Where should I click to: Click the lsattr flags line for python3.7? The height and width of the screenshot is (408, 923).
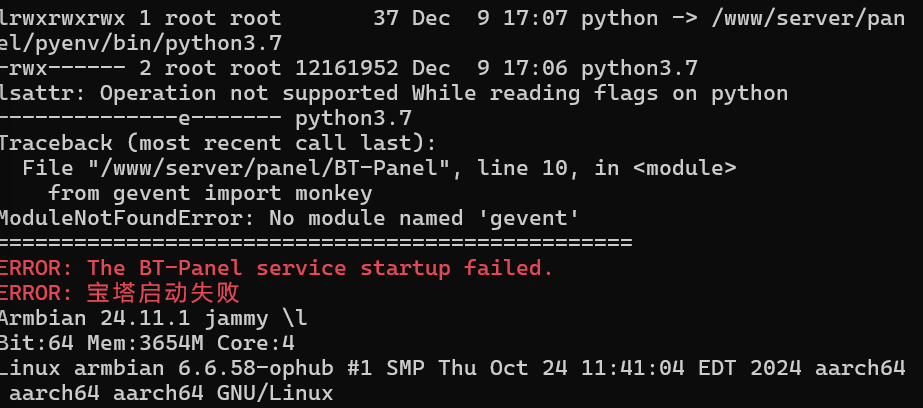pos(205,119)
